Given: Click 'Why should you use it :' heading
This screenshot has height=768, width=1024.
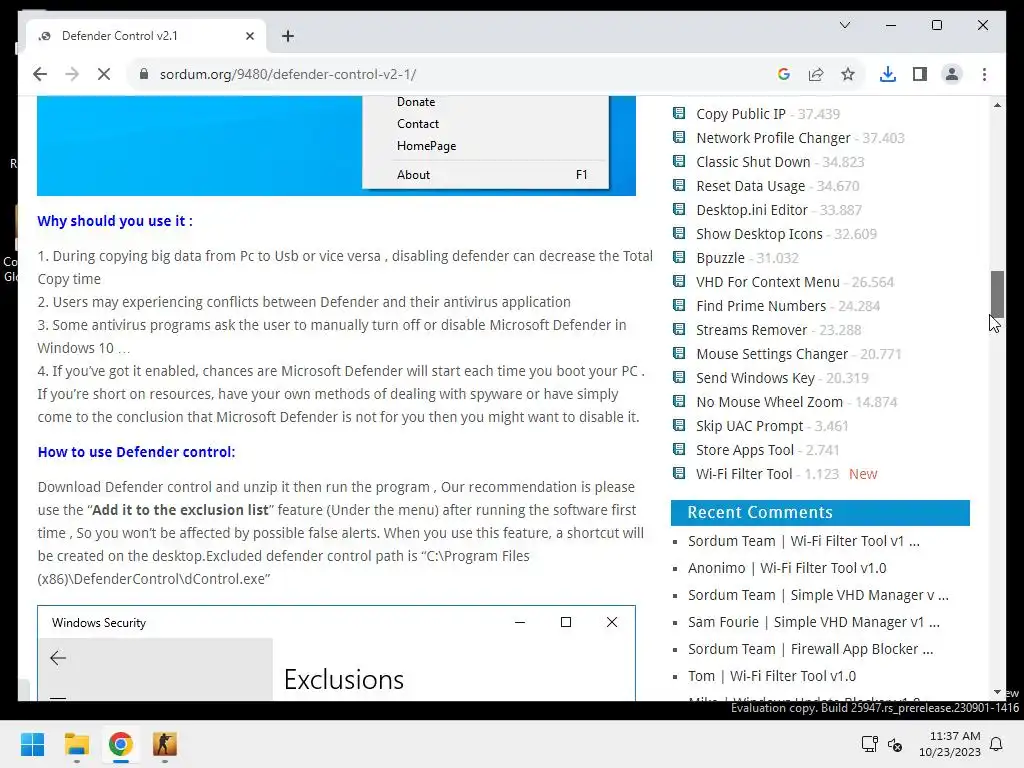Looking at the screenshot, I should (x=115, y=221).
